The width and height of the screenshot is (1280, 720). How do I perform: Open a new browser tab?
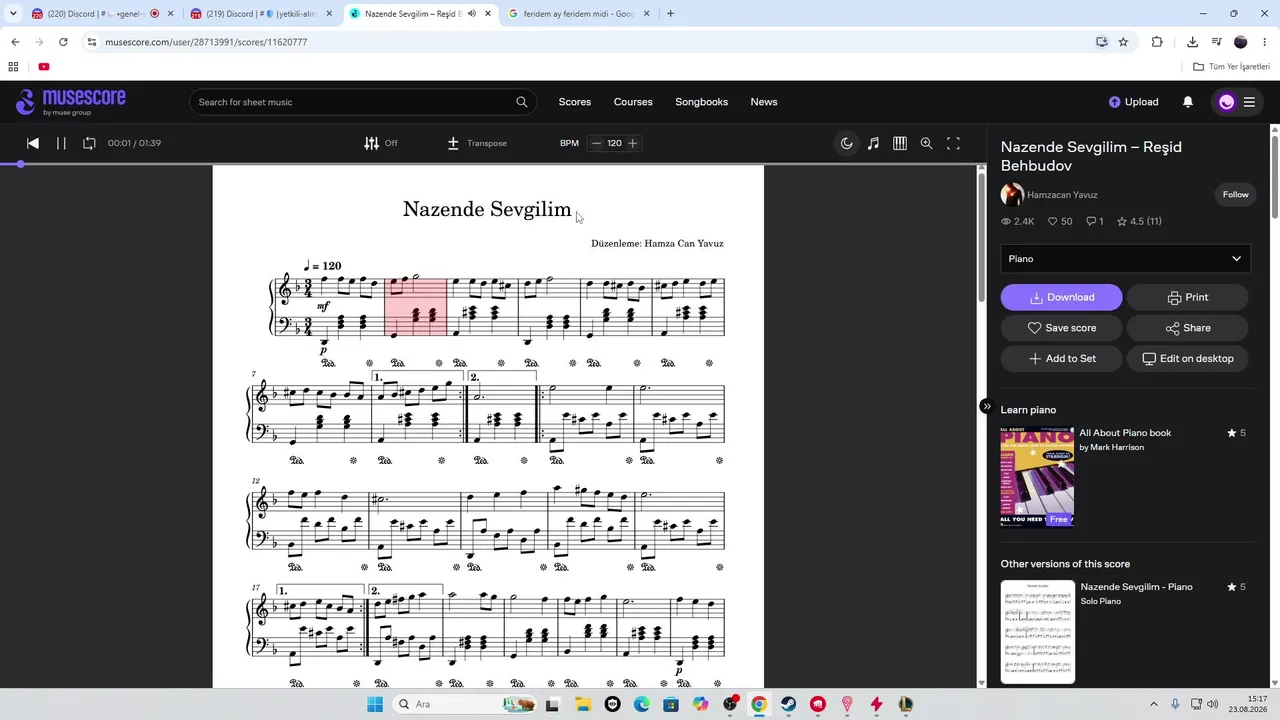670,14
